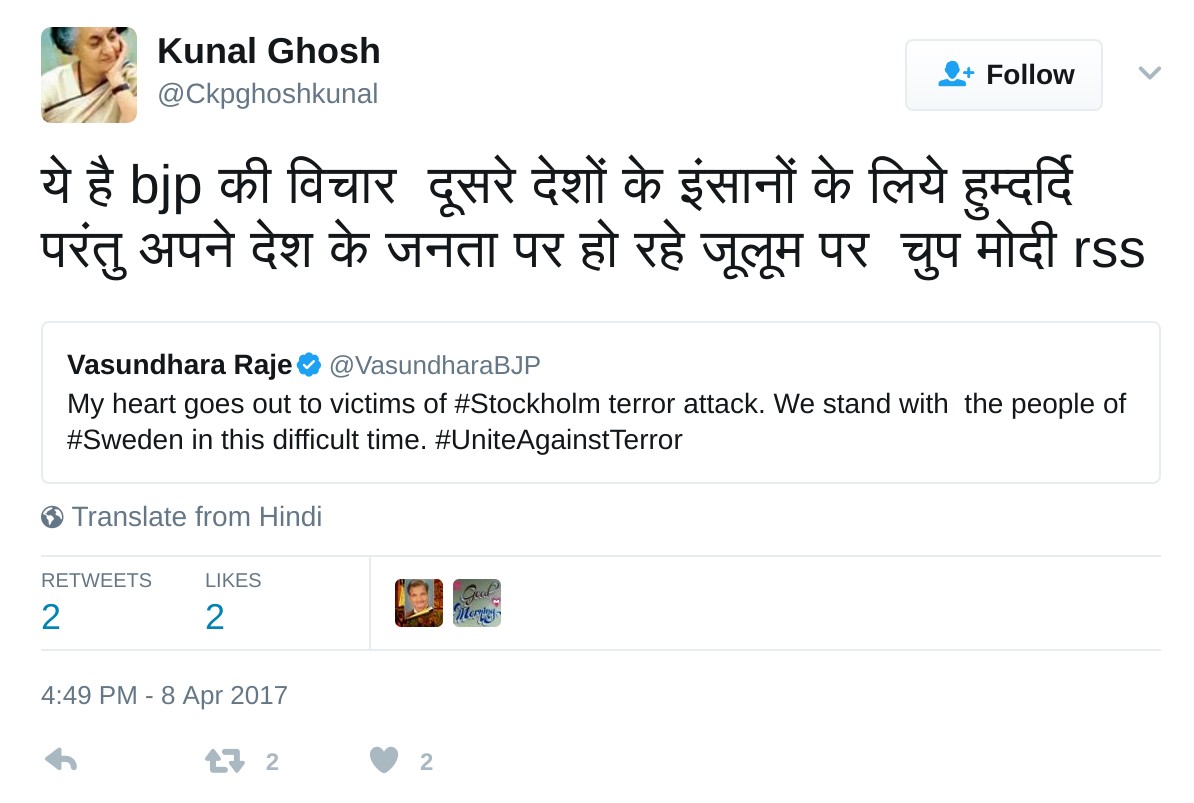Image resolution: width=1194 pixels, height=803 pixels.
Task: Expand the tweet options chevron menu
Action: click(x=1149, y=73)
